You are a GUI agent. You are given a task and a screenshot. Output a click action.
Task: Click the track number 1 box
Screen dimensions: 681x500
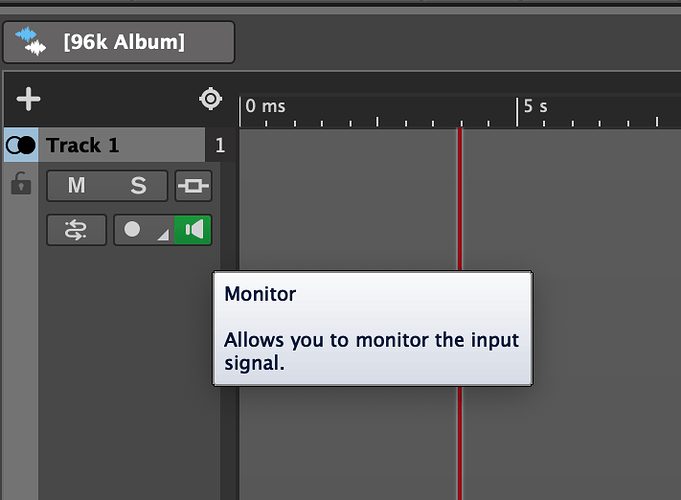pos(220,146)
